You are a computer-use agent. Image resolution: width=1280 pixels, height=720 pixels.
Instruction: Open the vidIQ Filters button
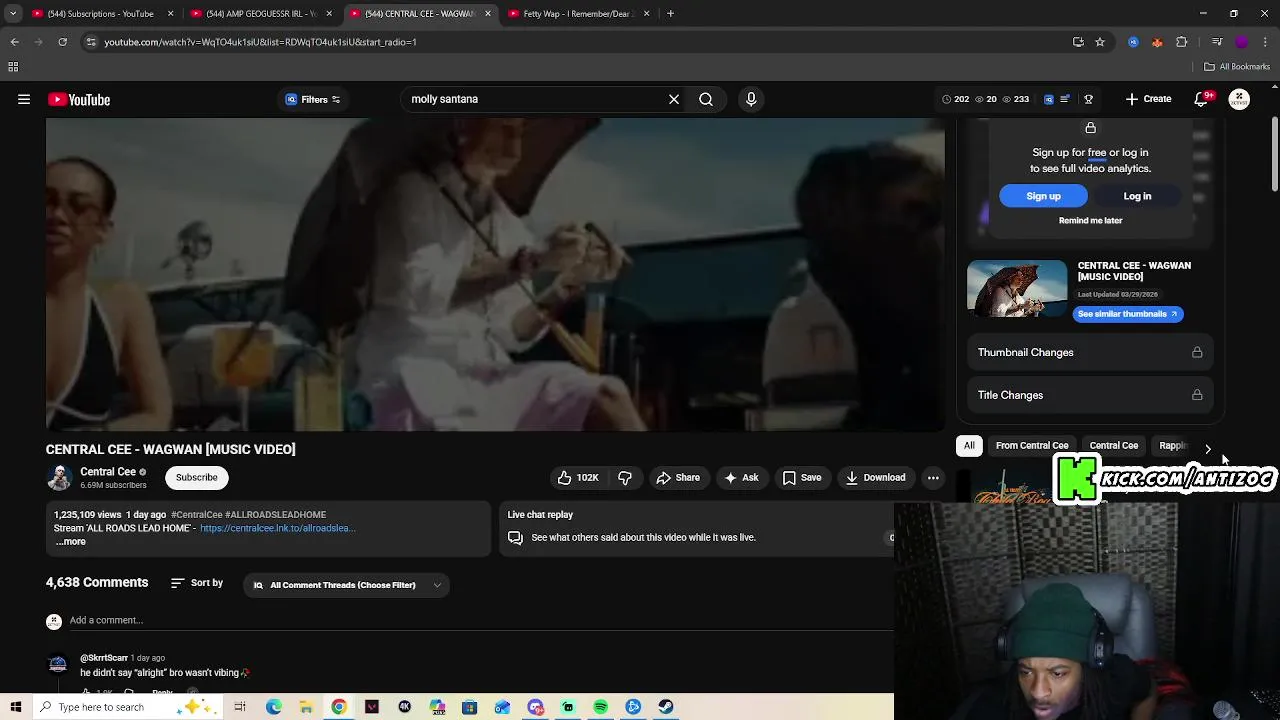pyautogui.click(x=312, y=99)
